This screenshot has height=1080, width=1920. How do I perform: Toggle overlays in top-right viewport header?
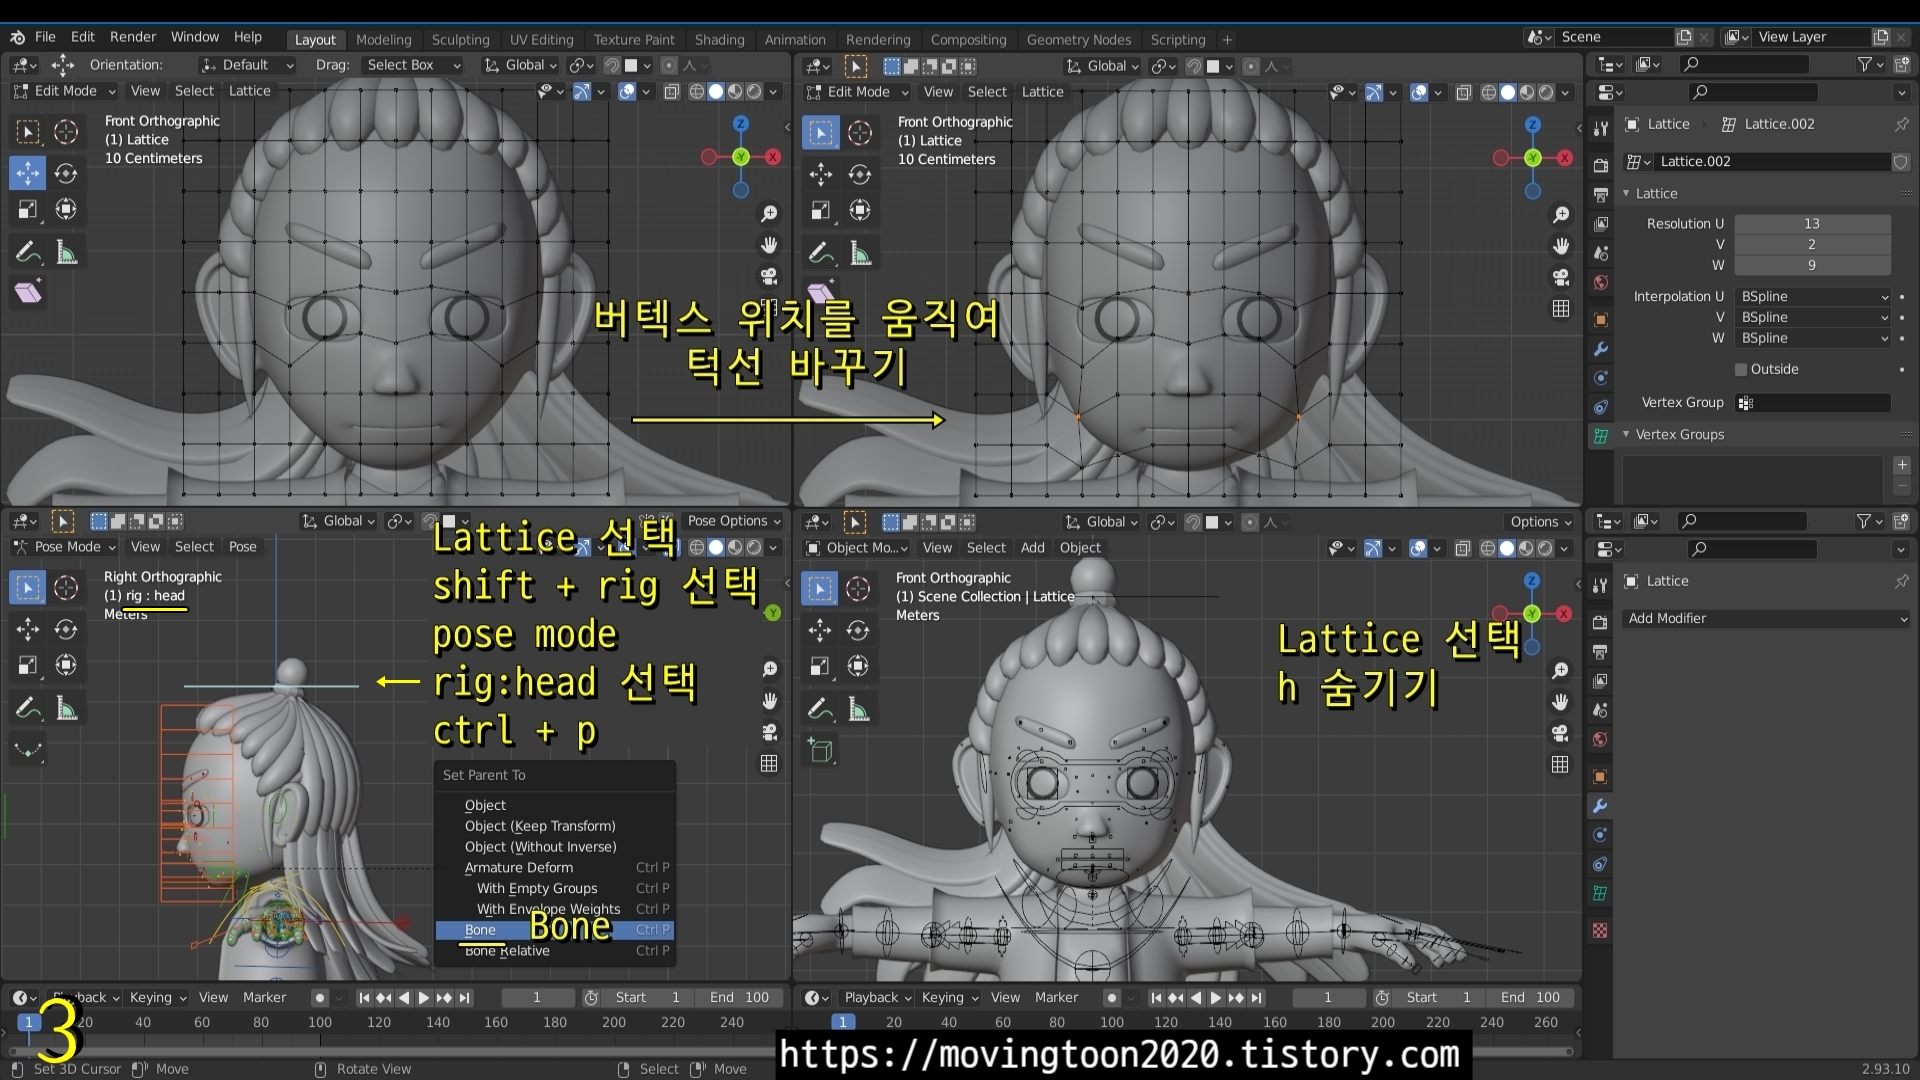(x=1419, y=92)
